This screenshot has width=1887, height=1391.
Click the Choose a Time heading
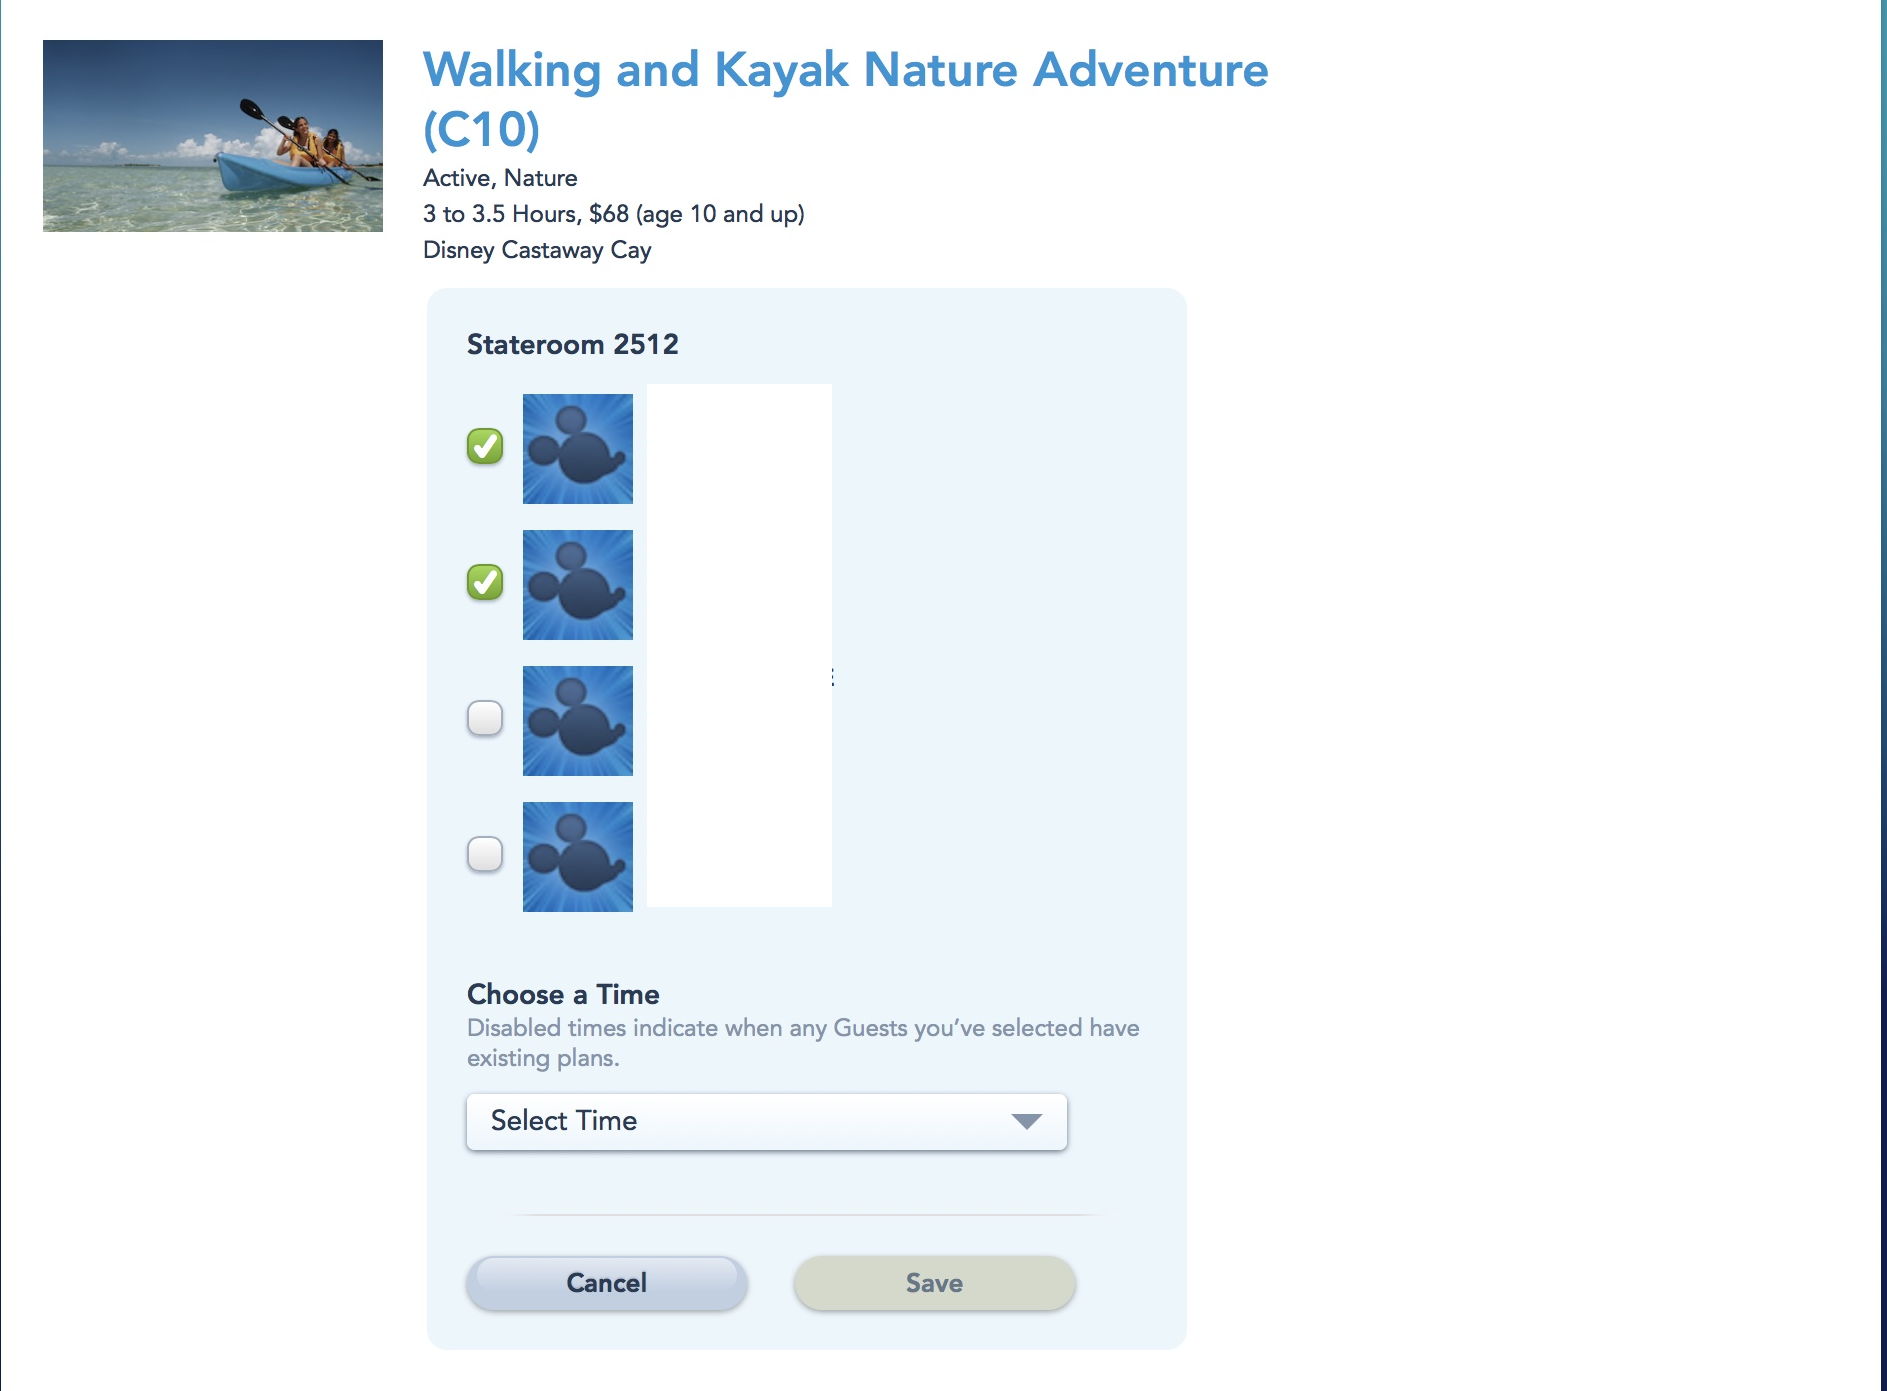click(x=563, y=994)
